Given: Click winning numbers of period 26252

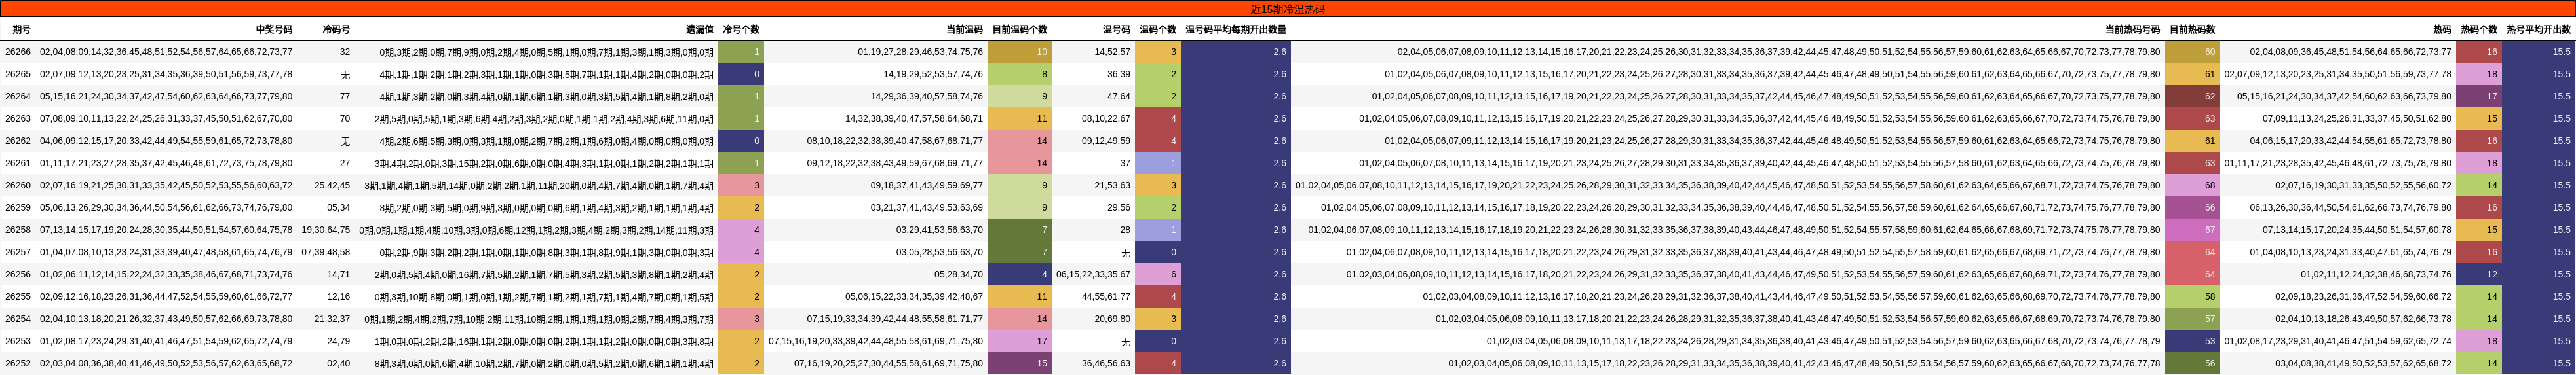Looking at the screenshot, I should click(x=166, y=363).
